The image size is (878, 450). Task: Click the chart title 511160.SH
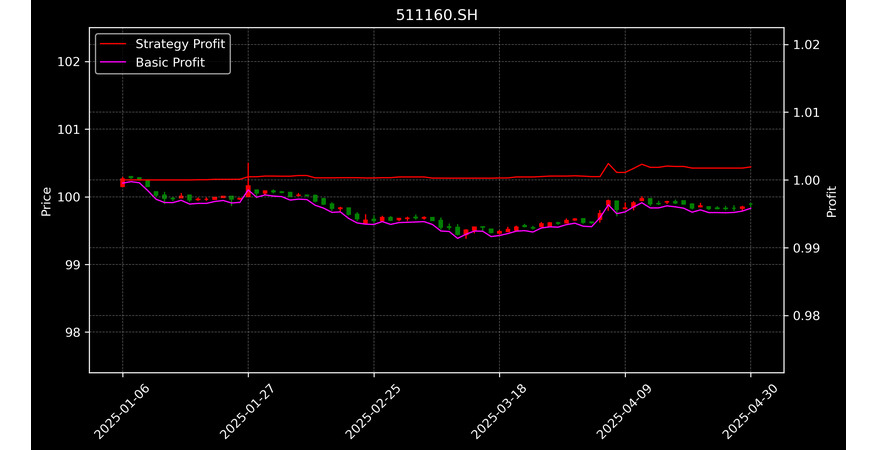[x=437, y=15]
